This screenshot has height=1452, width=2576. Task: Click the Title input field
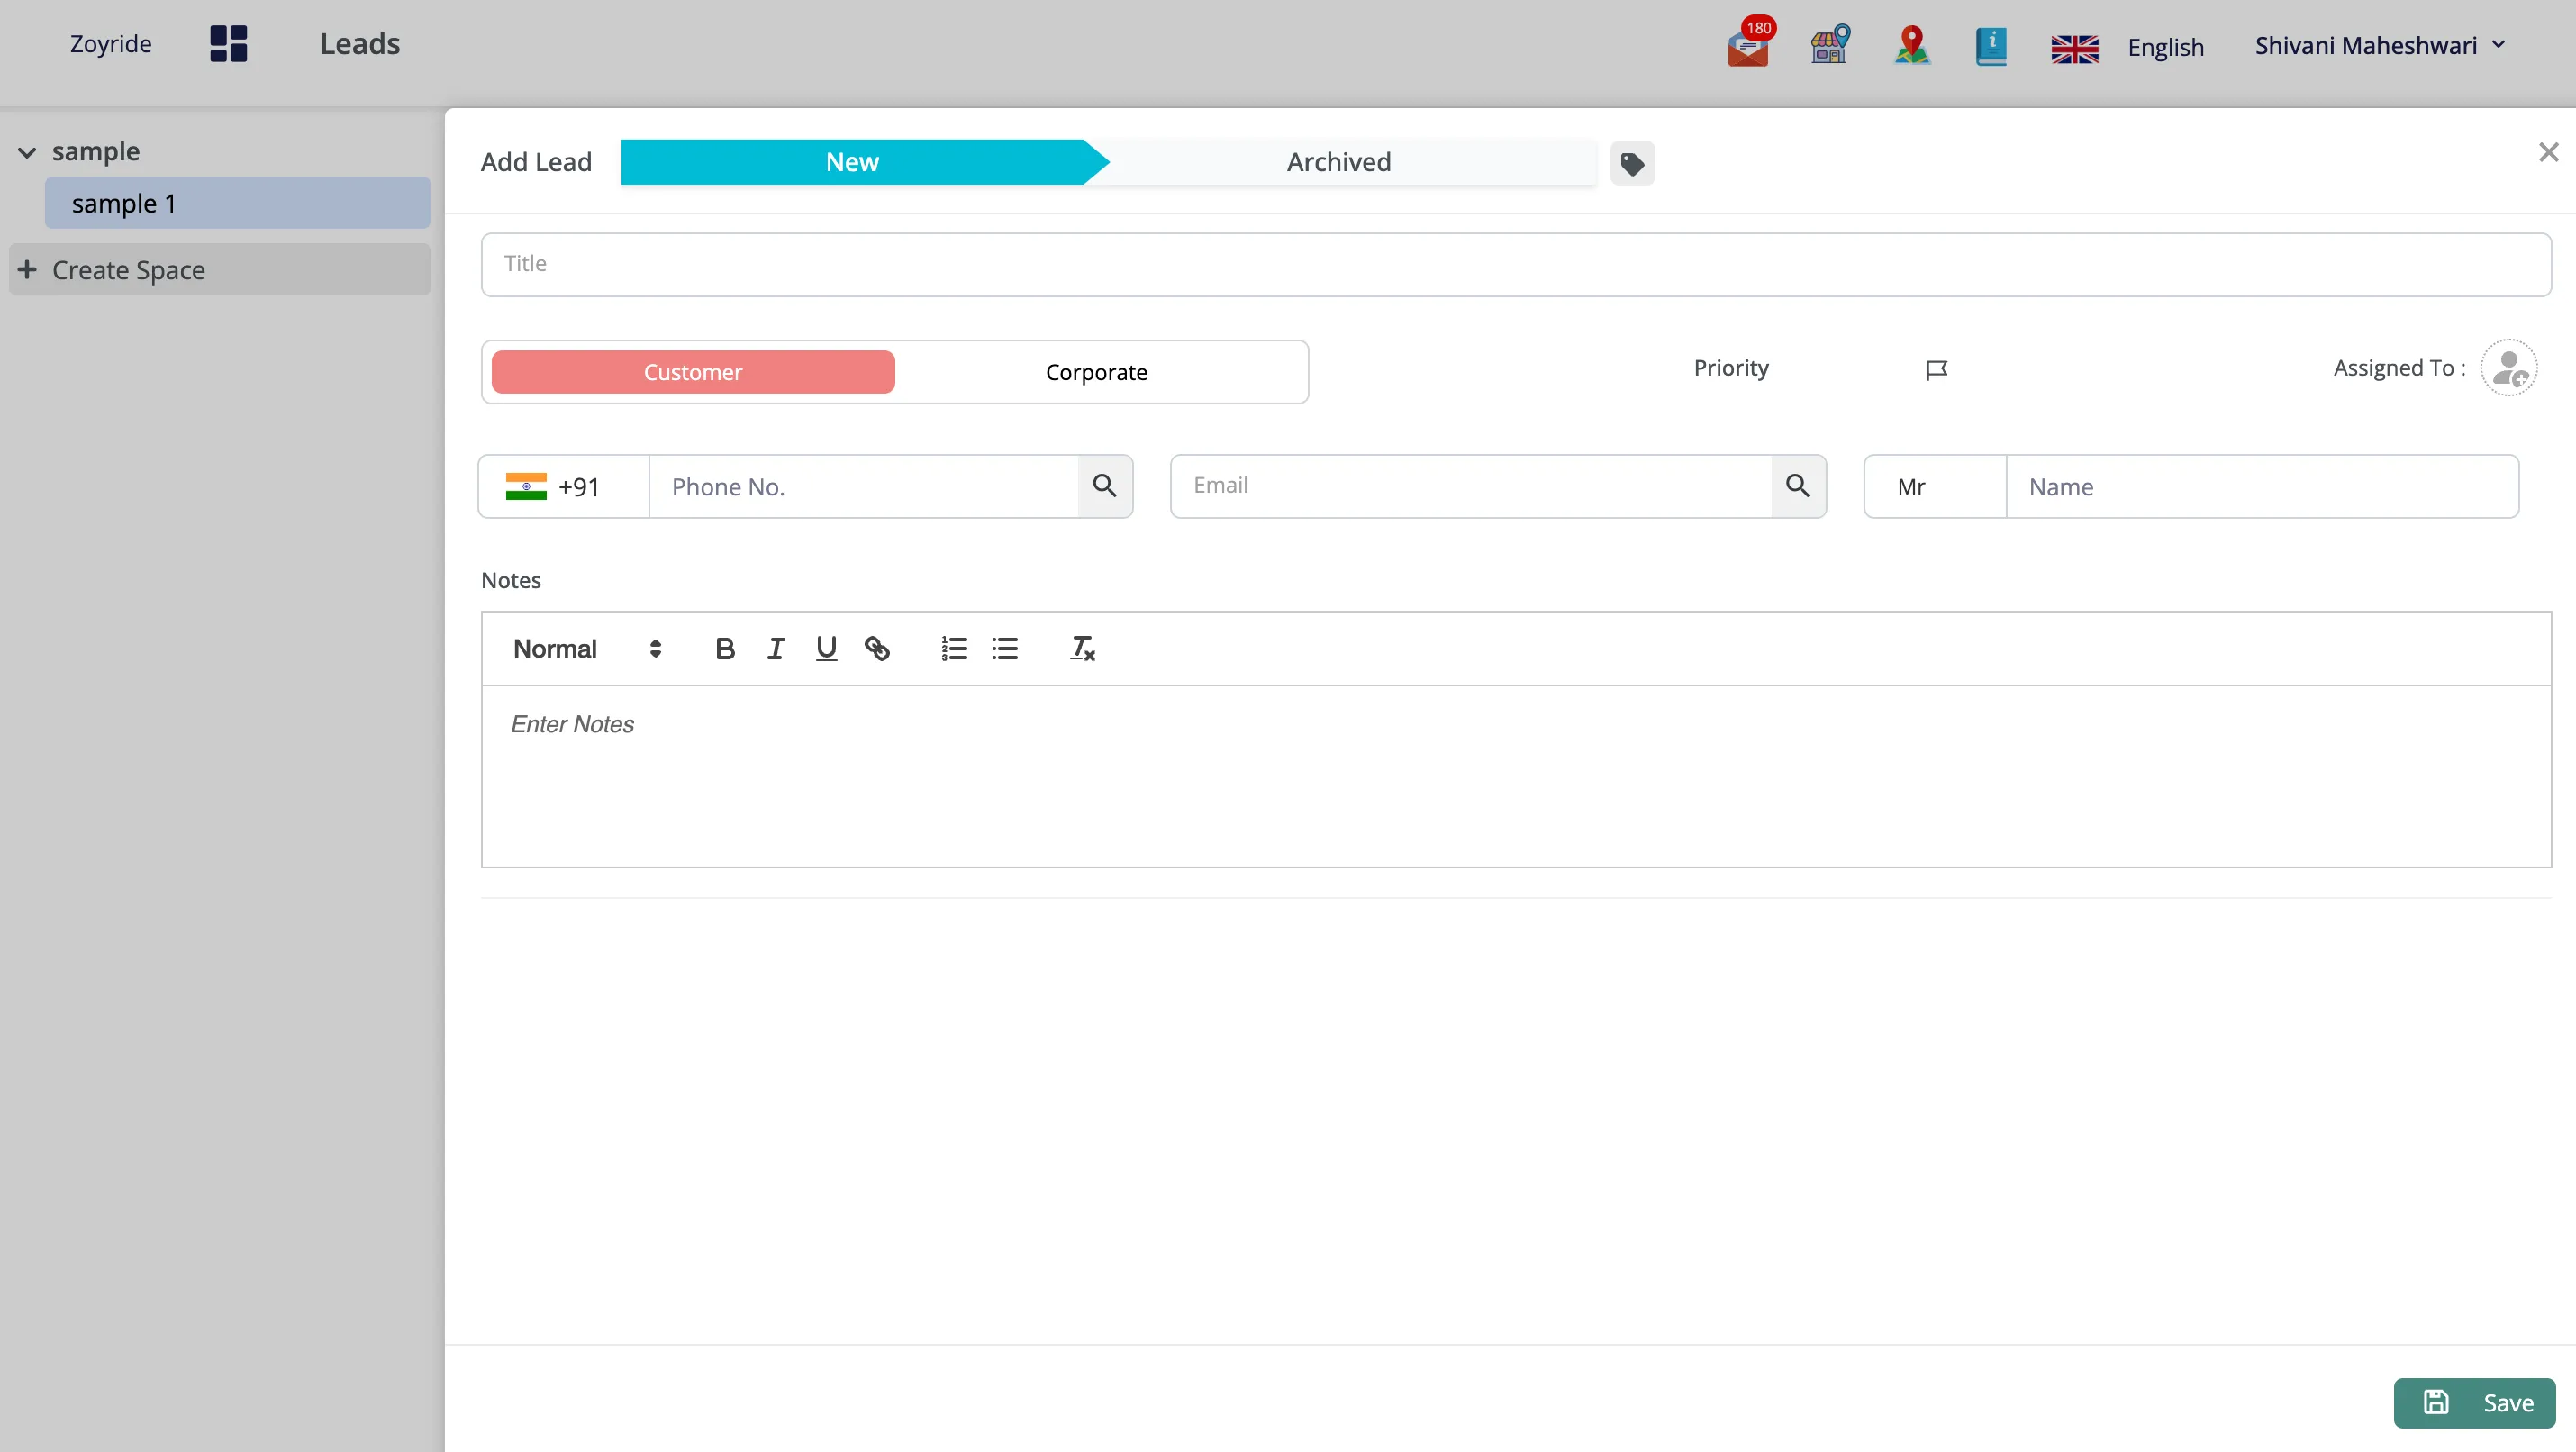click(1516, 264)
